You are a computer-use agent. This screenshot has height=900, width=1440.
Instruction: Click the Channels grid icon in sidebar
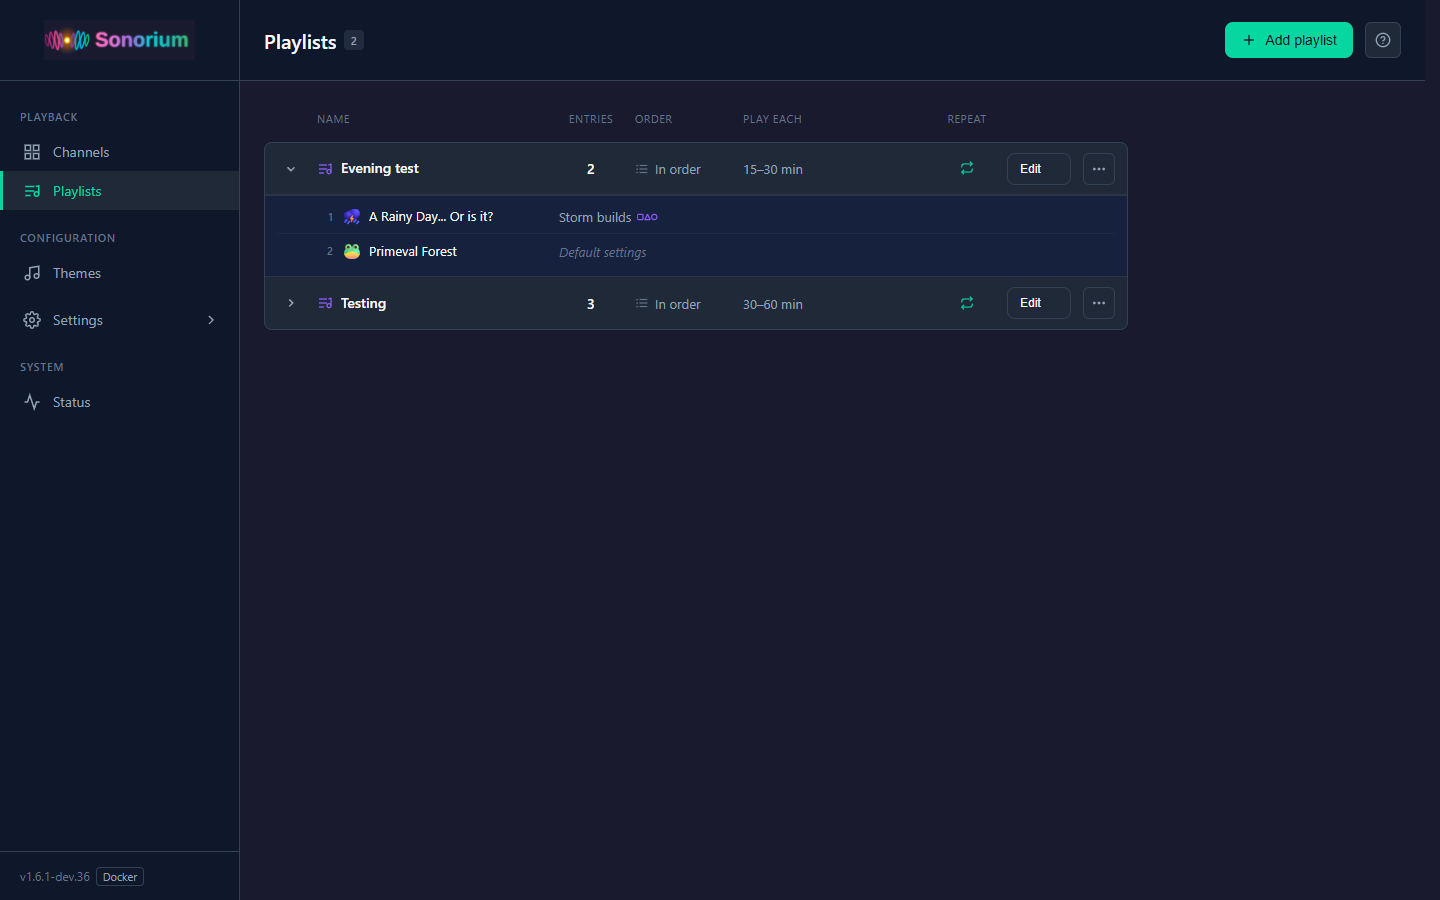[32, 152]
